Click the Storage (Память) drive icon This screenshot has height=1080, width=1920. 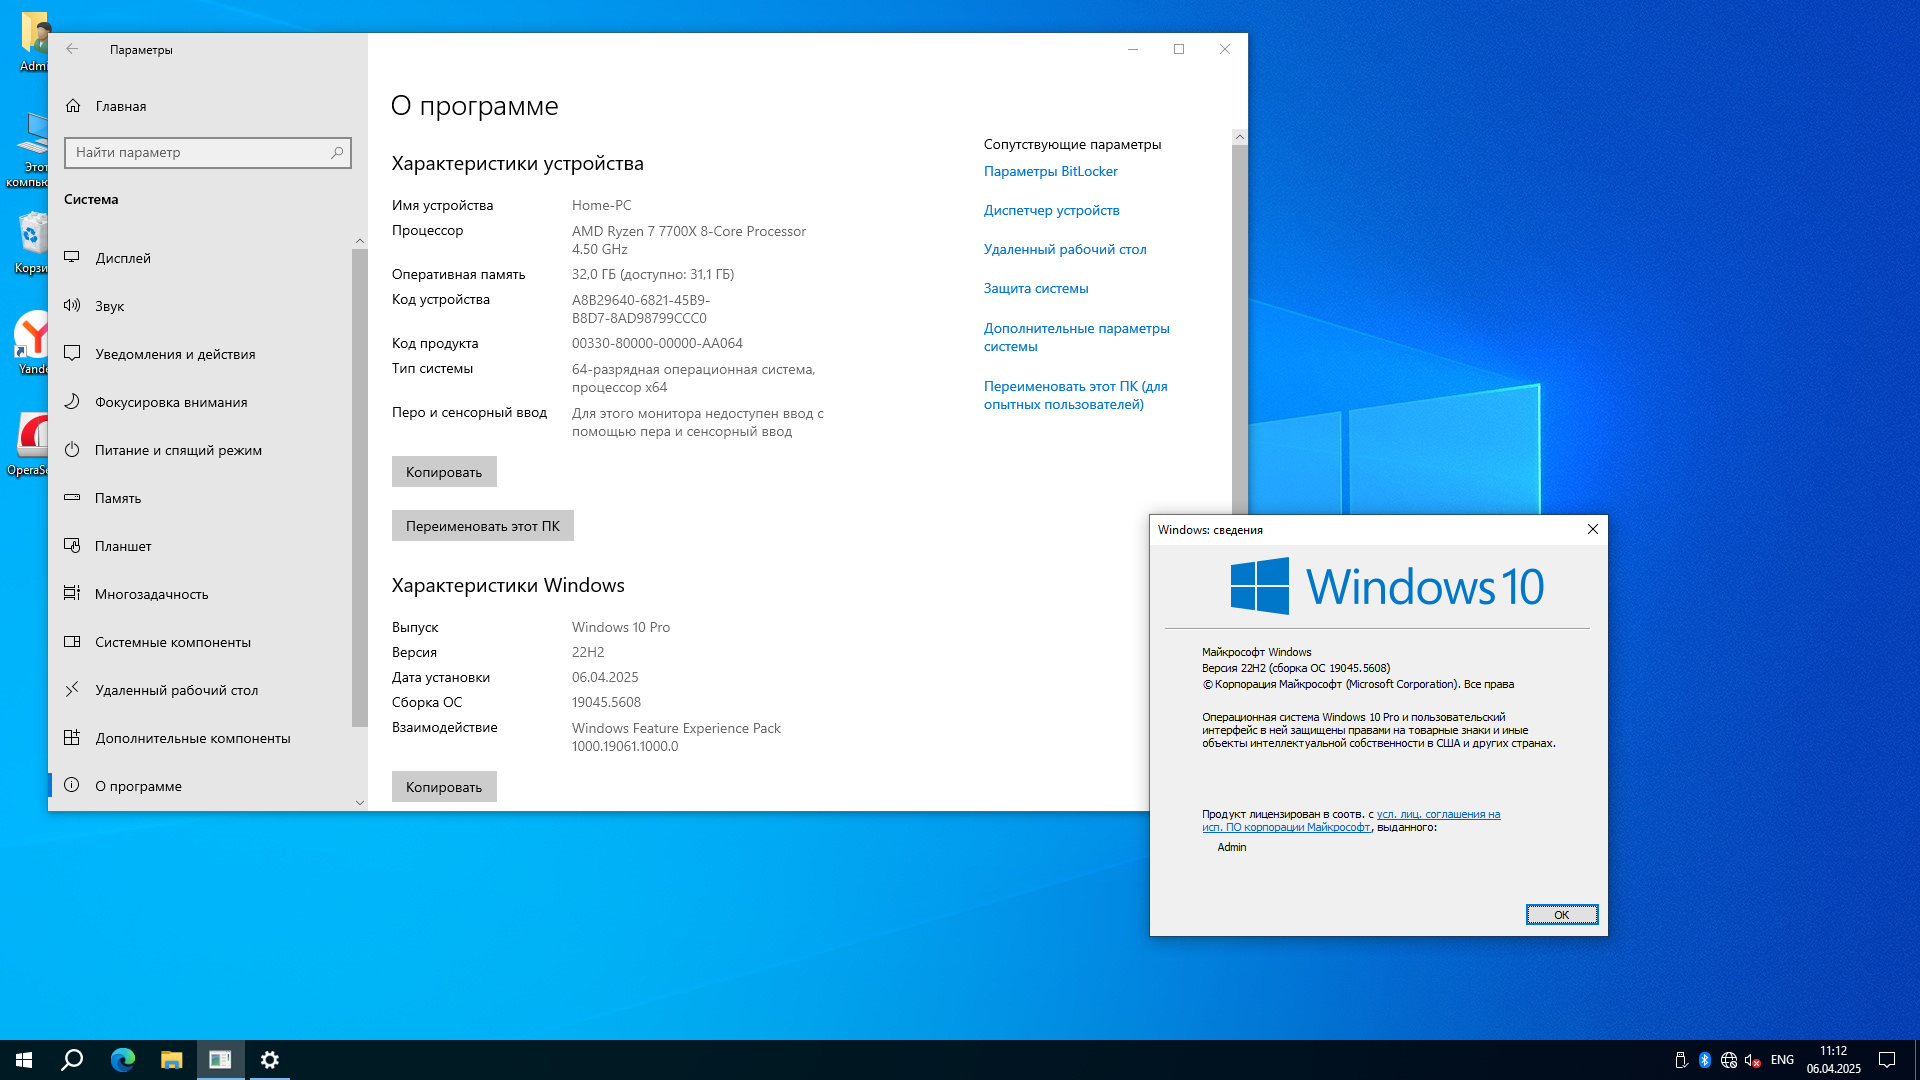(x=72, y=497)
